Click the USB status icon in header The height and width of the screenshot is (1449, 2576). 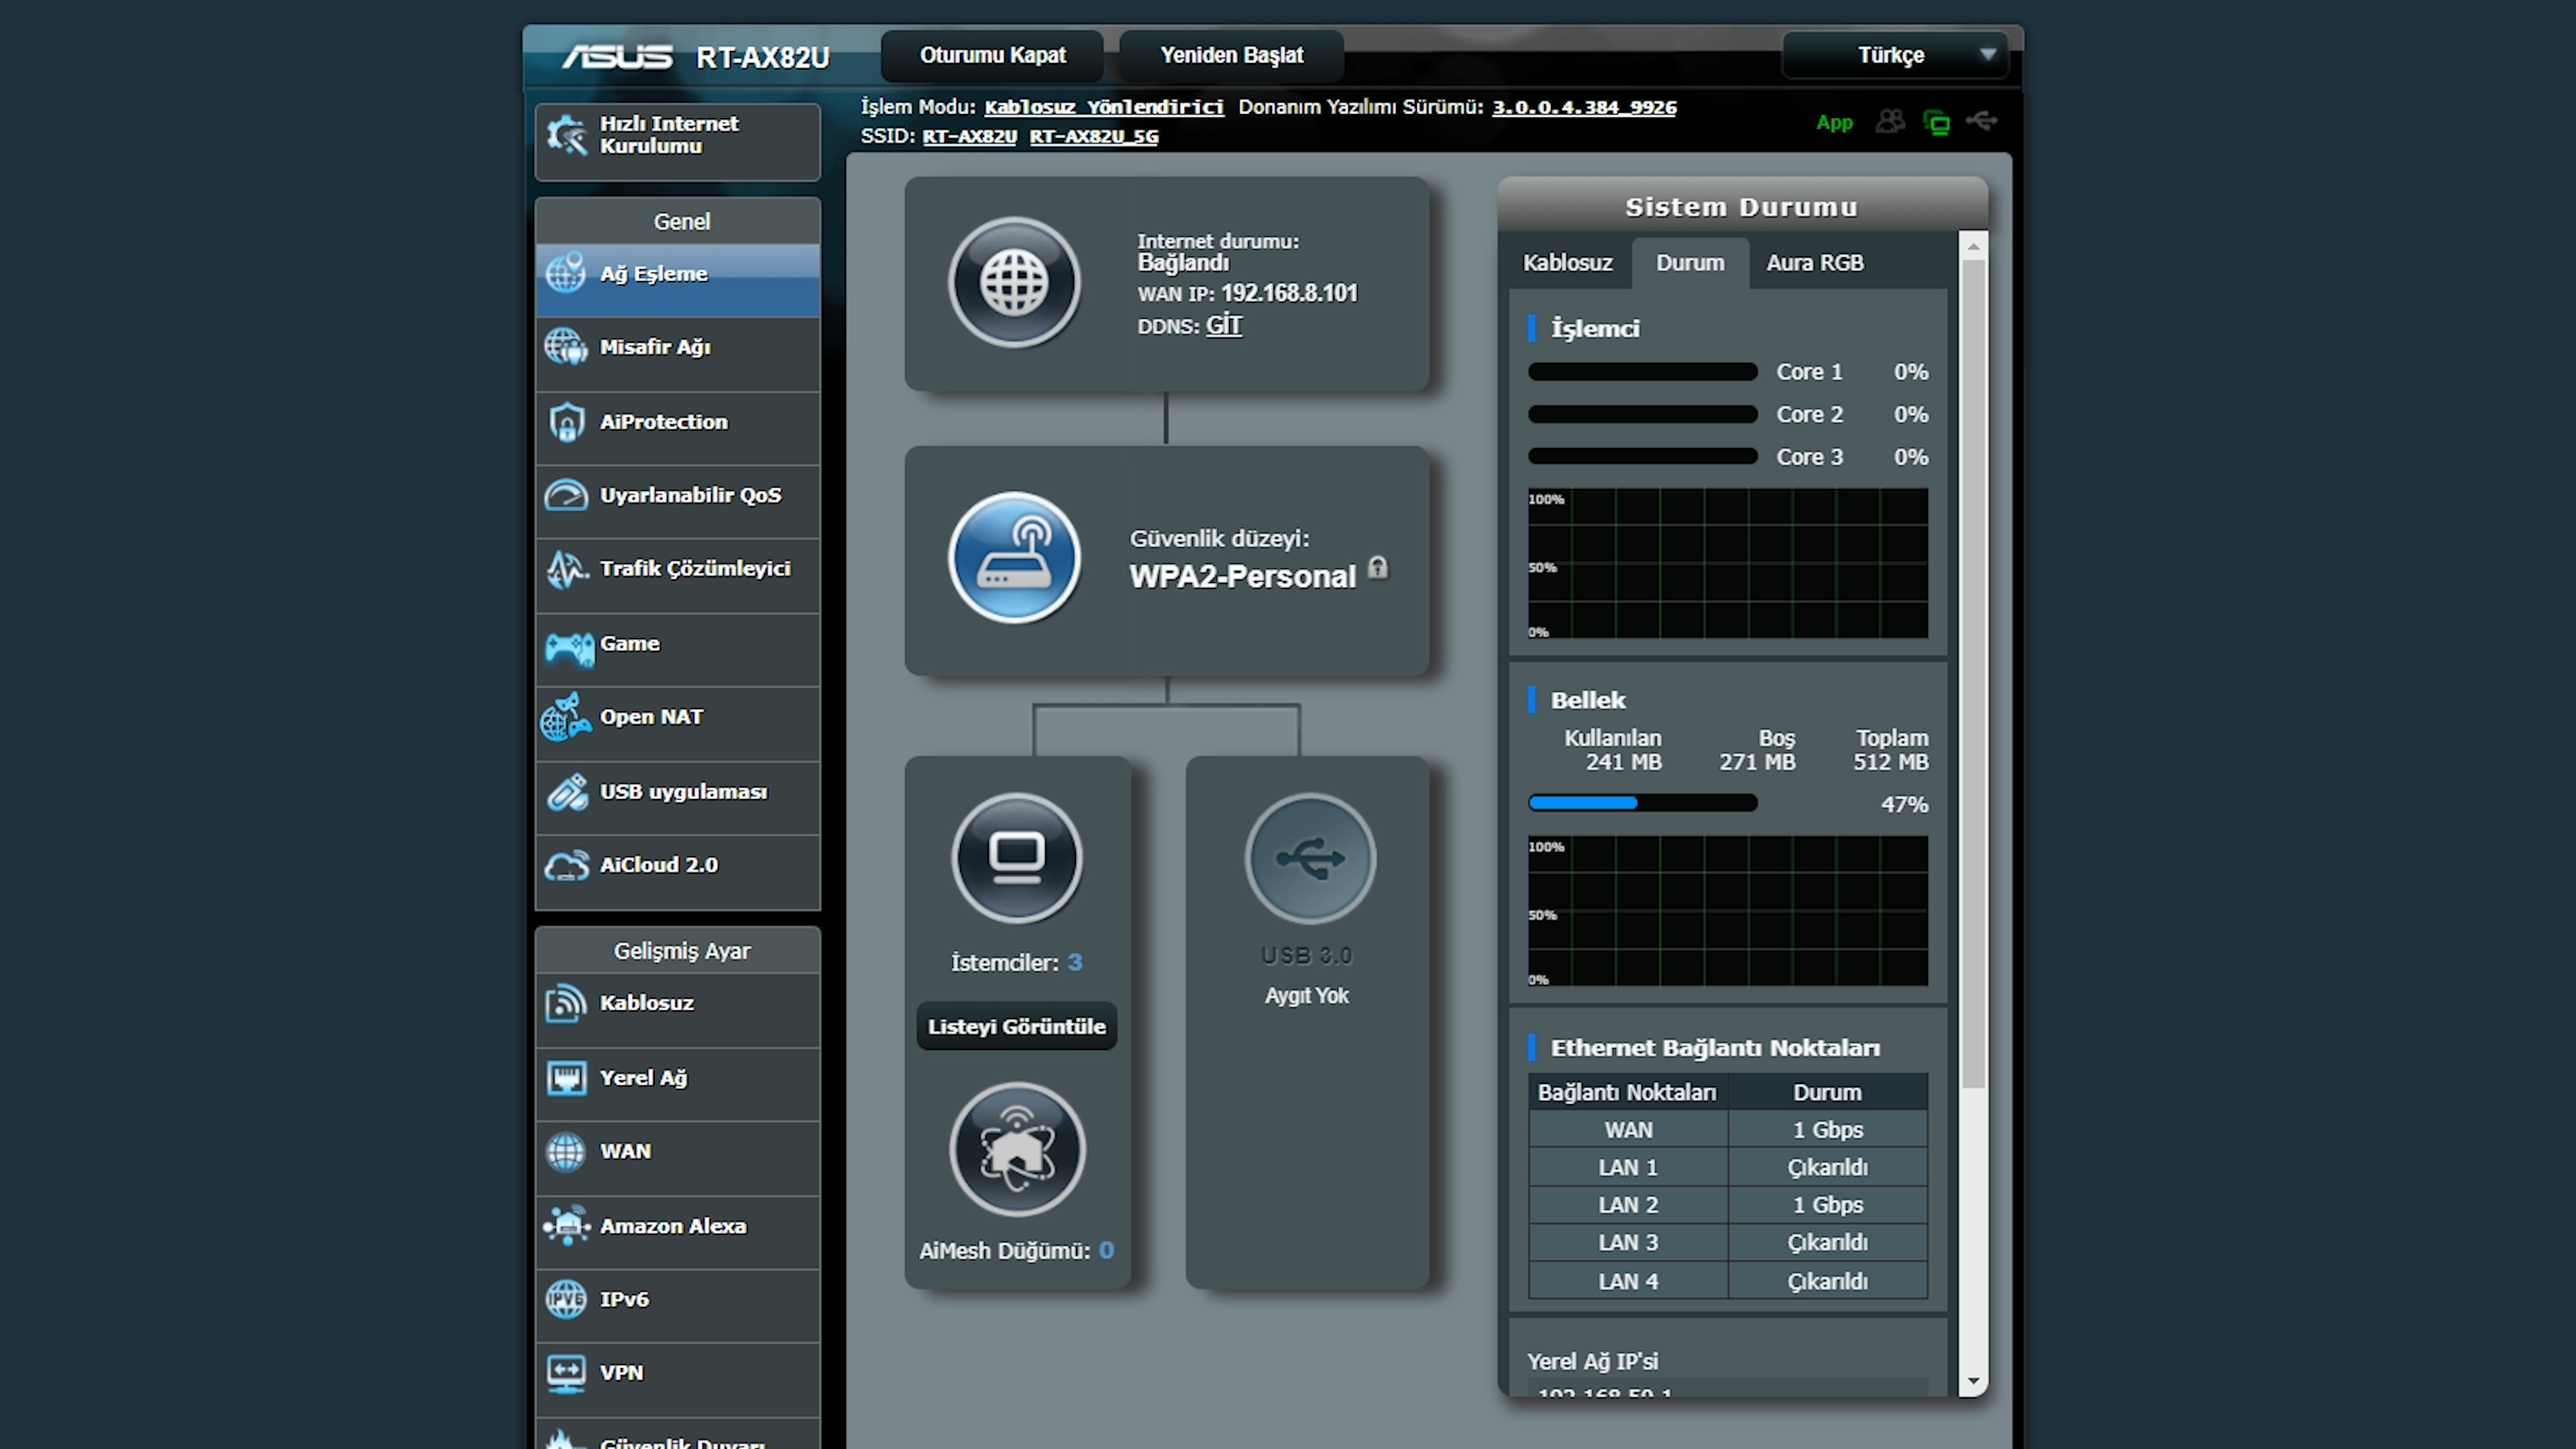pos(1981,121)
